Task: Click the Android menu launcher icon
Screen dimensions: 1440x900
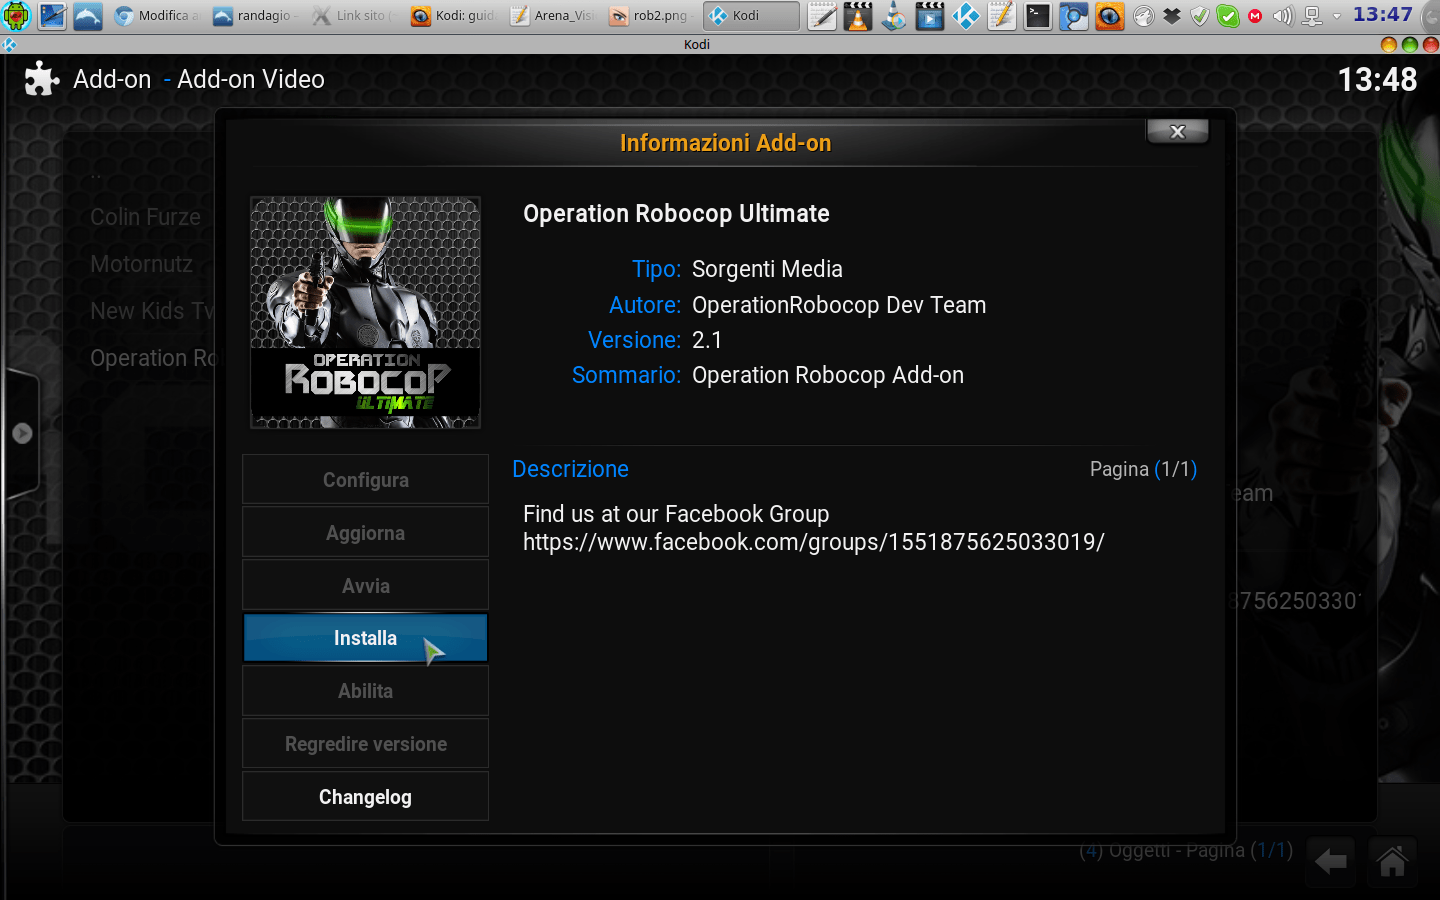Action: (x=16, y=15)
